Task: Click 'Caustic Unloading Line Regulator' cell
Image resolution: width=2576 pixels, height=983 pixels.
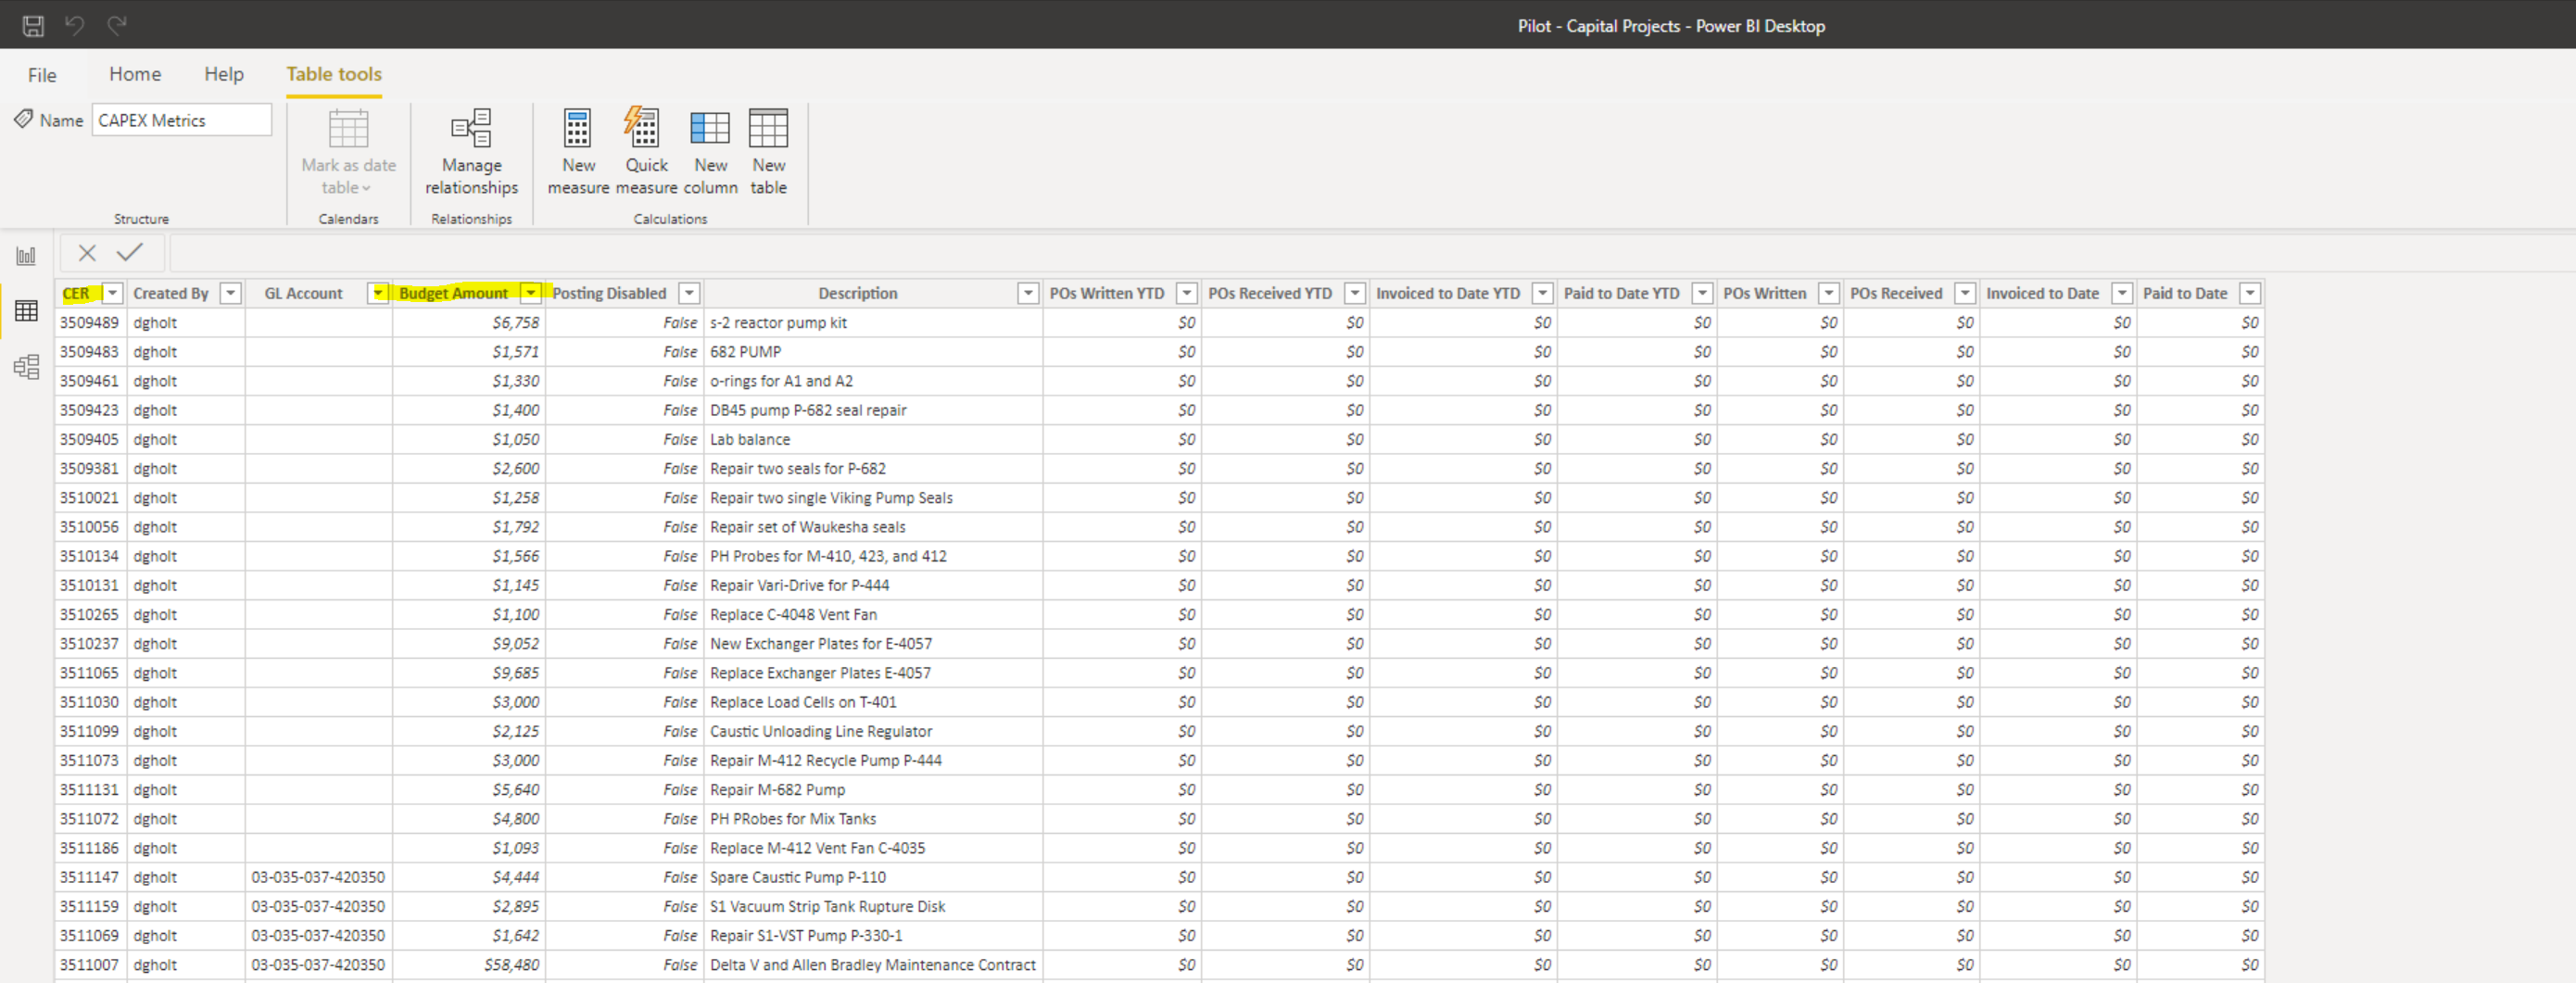Action: (873, 732)
